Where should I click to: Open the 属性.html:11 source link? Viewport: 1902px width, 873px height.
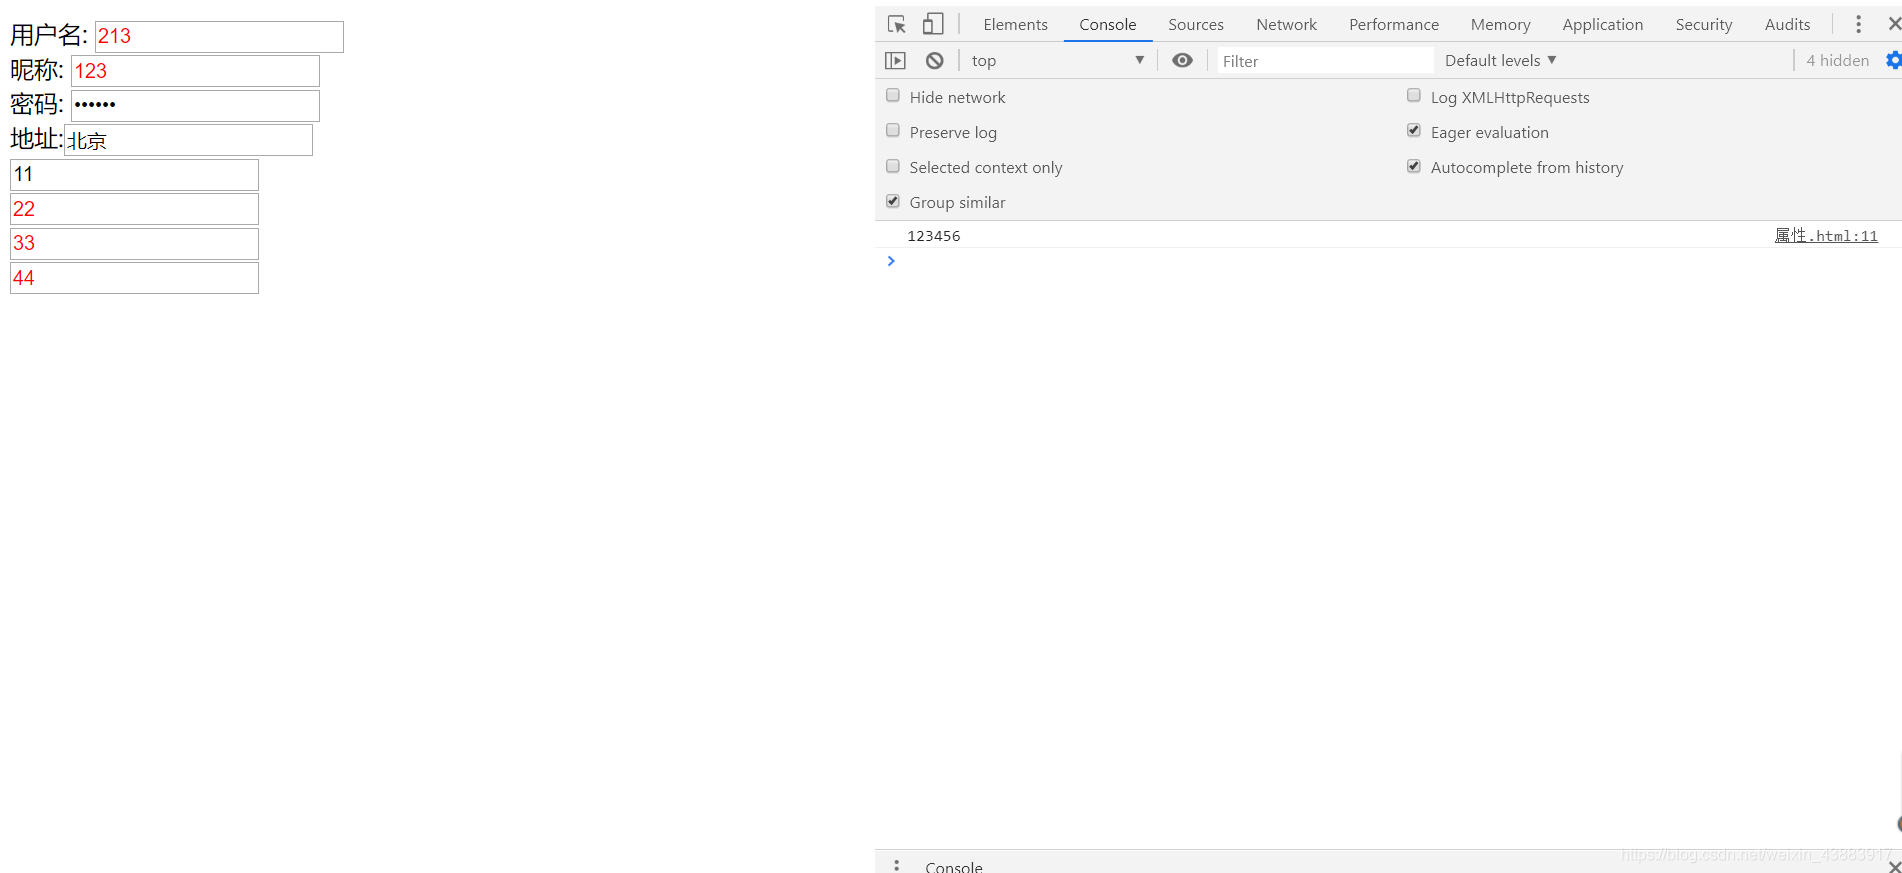click(x=1826, y=236)
